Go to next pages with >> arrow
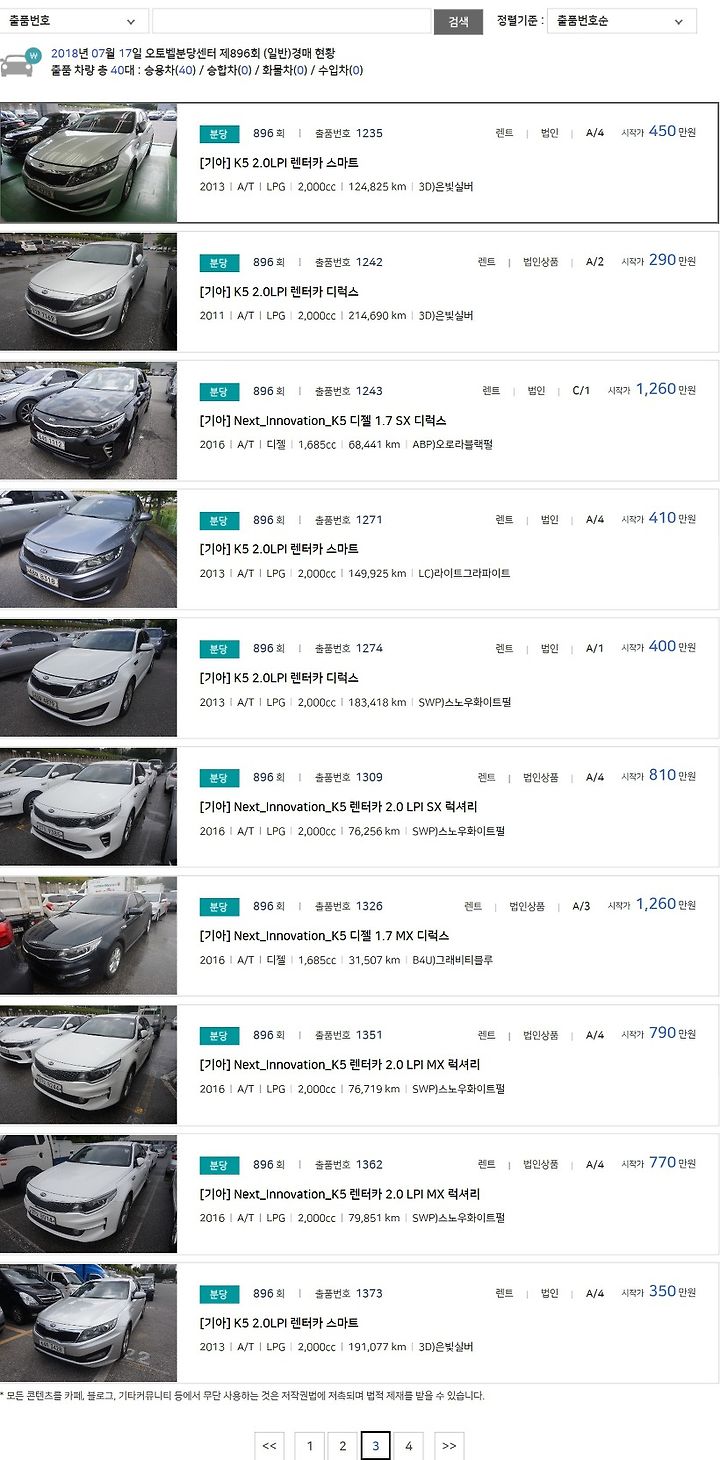Viewport: 720px width, 1460px height. tap(449, 1446)
